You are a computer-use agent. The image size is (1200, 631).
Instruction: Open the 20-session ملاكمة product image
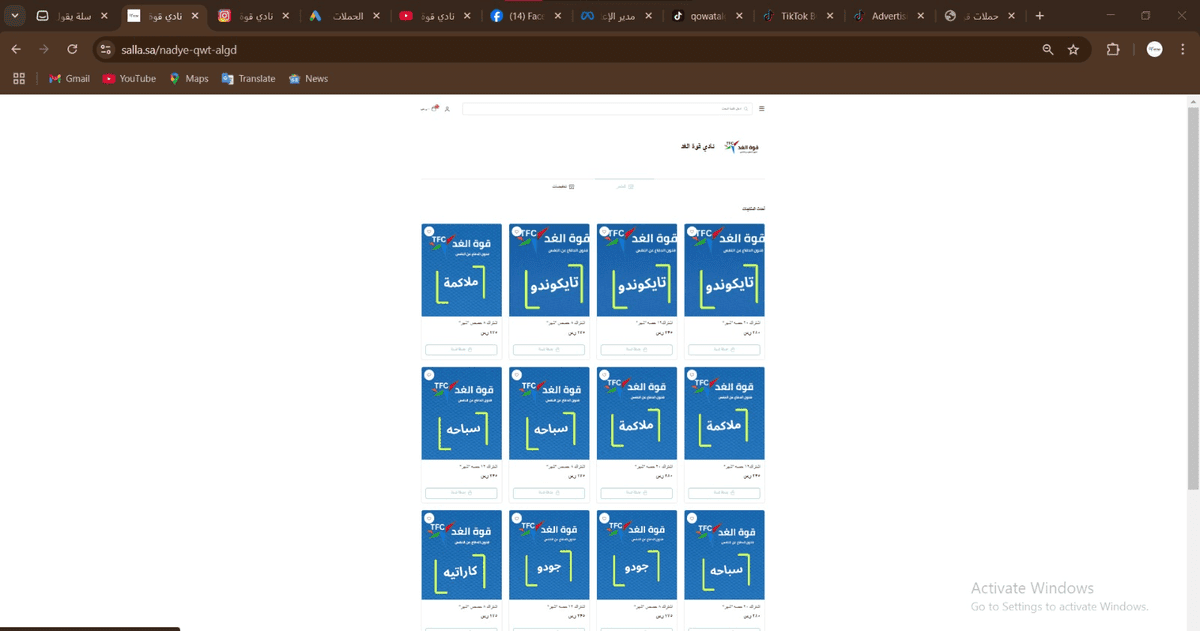tap(636, 412)
